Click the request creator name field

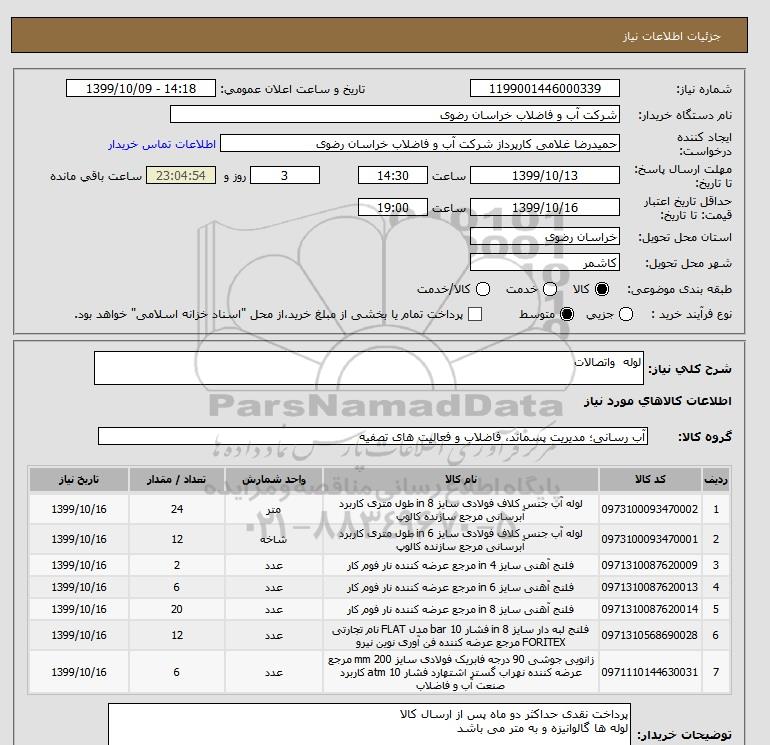click(x=420, y=144)
